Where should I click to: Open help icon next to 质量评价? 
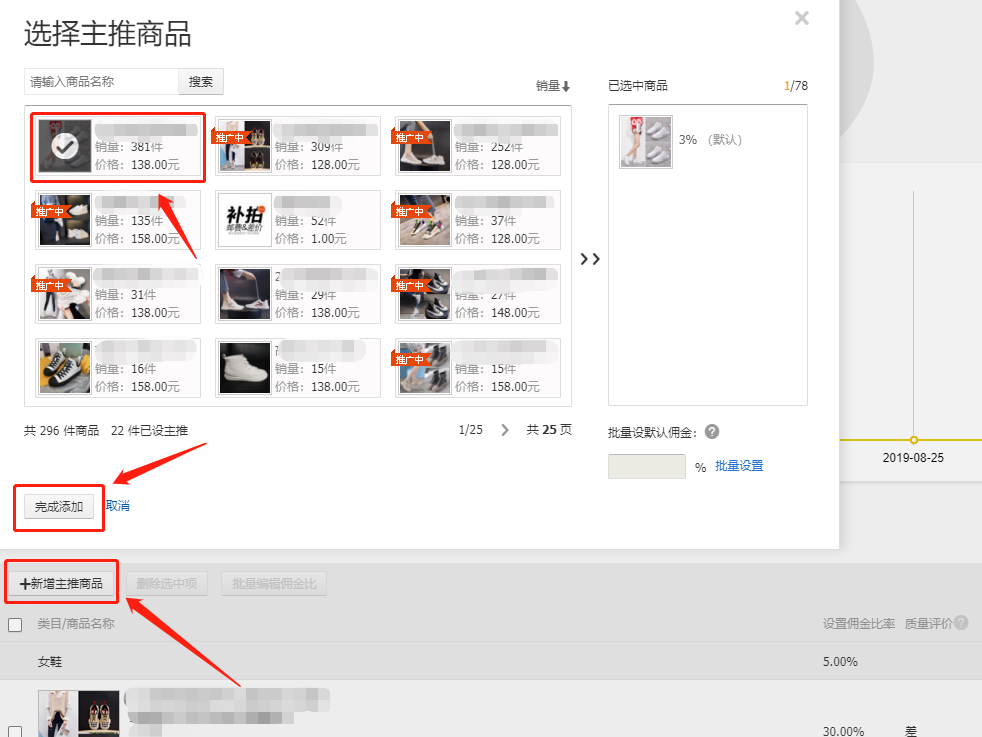pyautogui.click(x=961, y=622)
